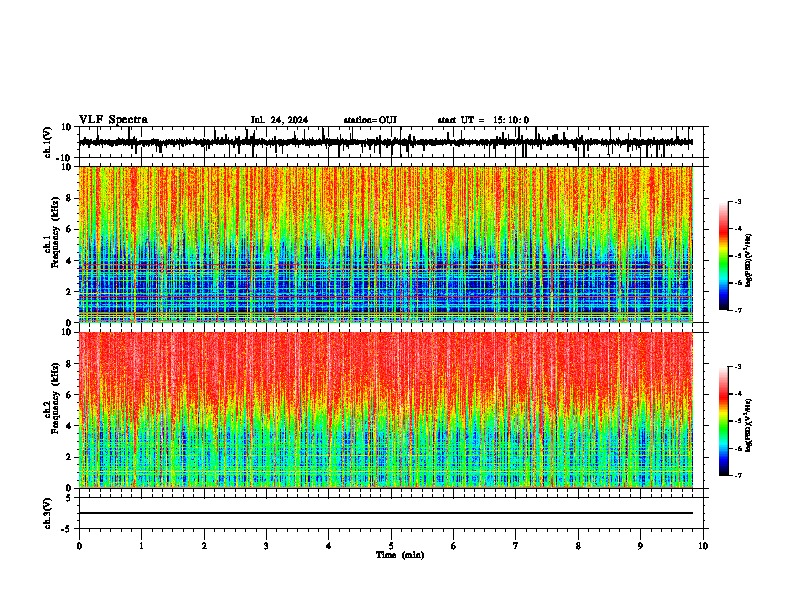
Task: Click the '8' kHz tick on ch.2 spectrogram axis
Action: (71, 364)
